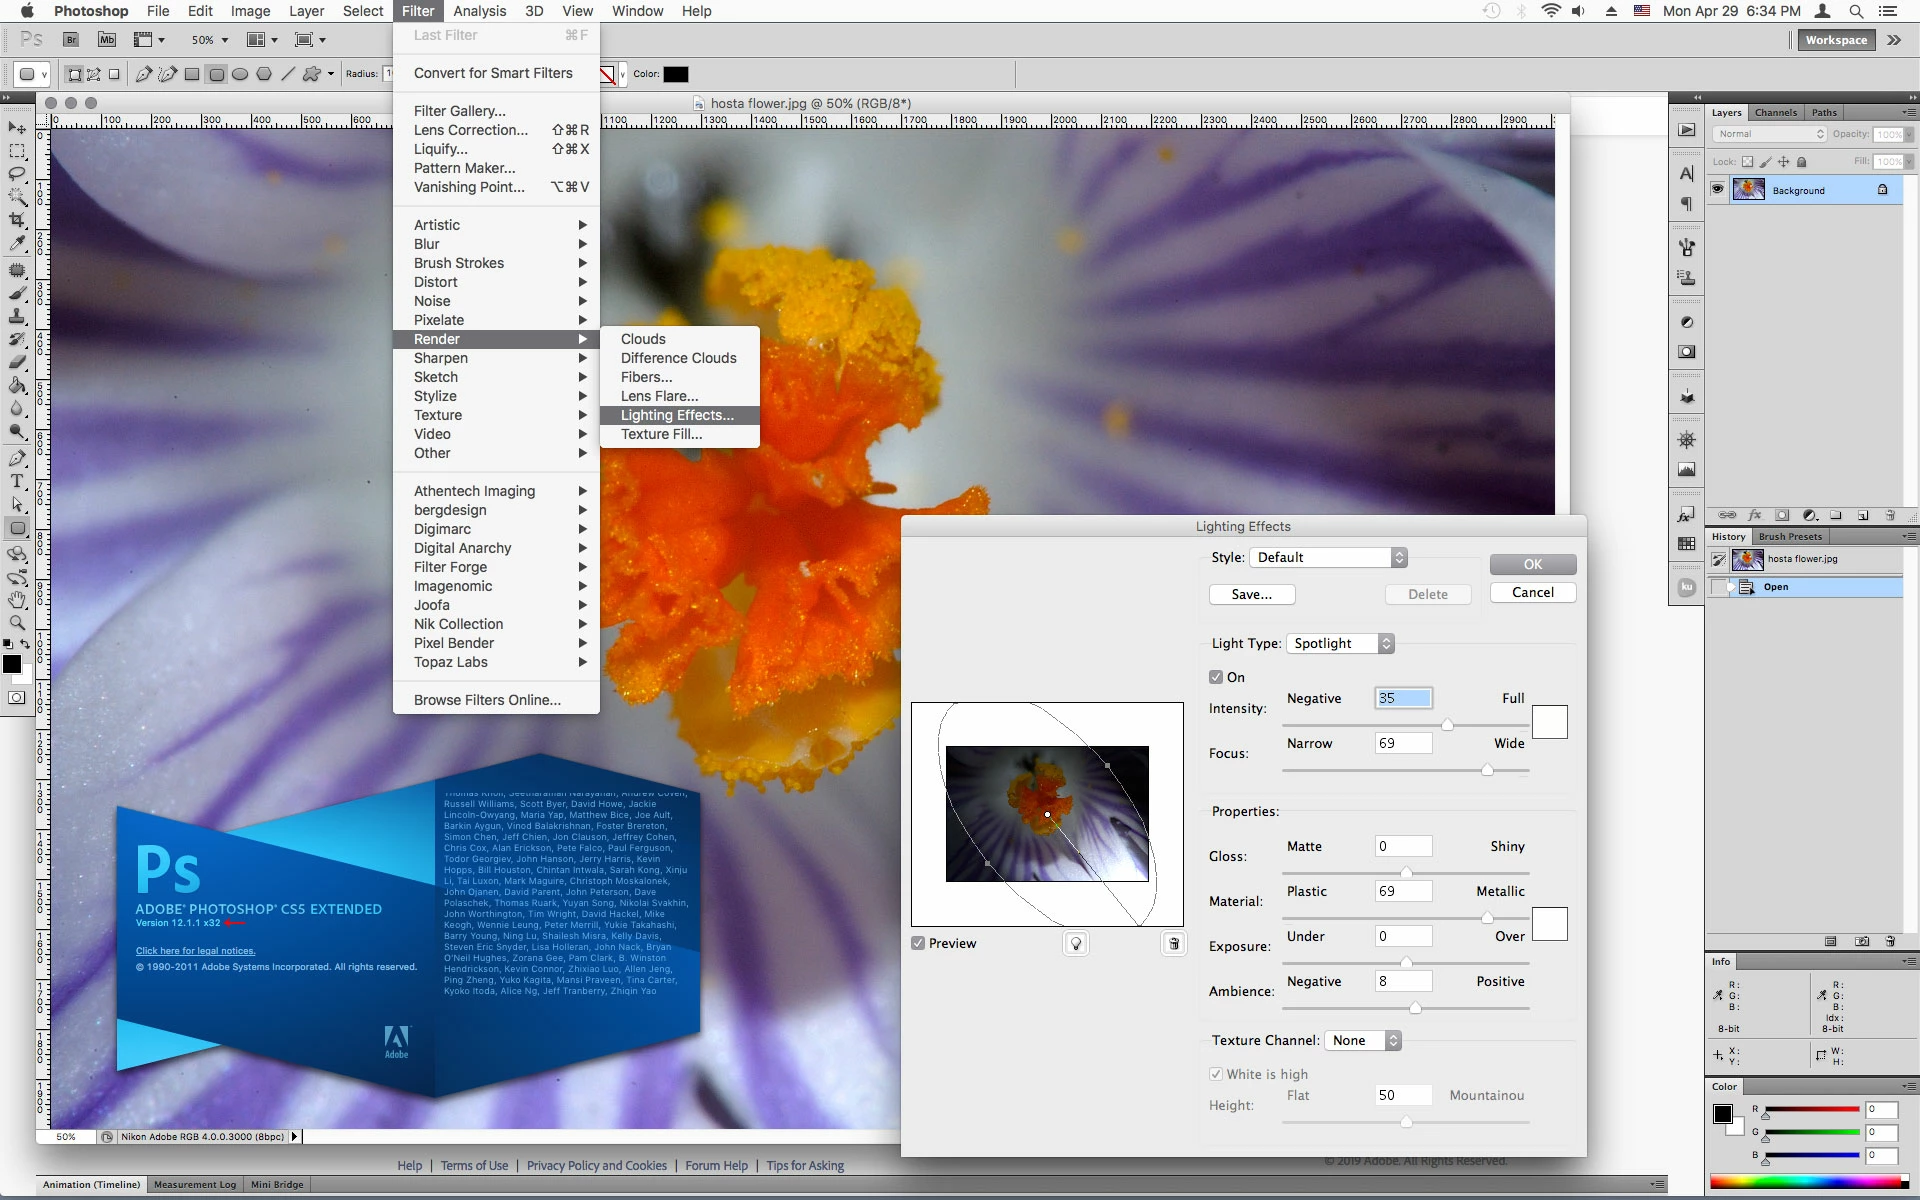Expand the Texture Channel dropdown
1920x1200 pixels.
1362,1040
